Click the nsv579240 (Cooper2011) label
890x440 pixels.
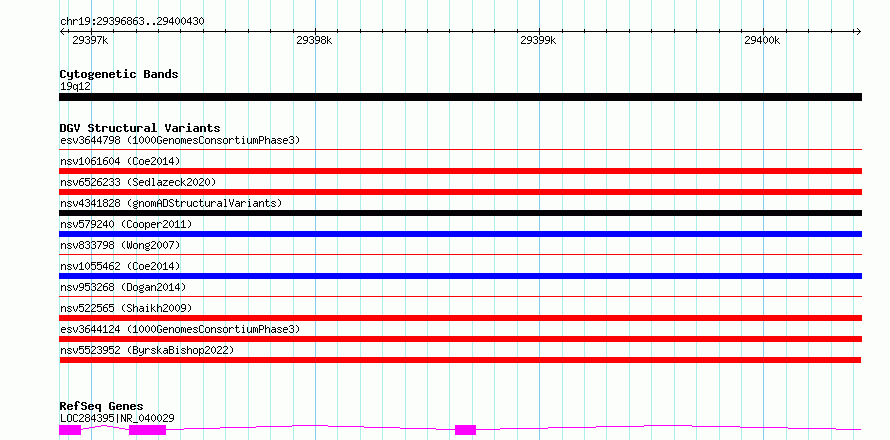pyautogui.click(x=126, y=224)
